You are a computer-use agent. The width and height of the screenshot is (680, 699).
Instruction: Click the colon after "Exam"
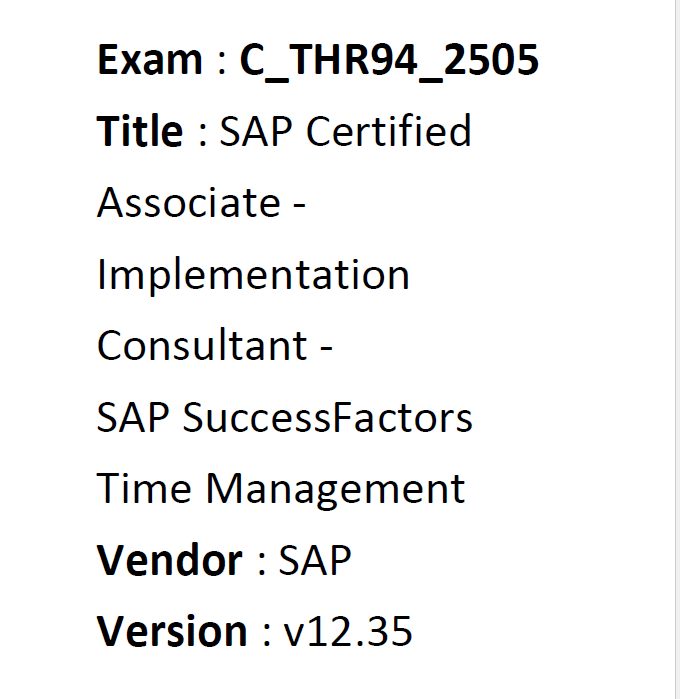222,63
